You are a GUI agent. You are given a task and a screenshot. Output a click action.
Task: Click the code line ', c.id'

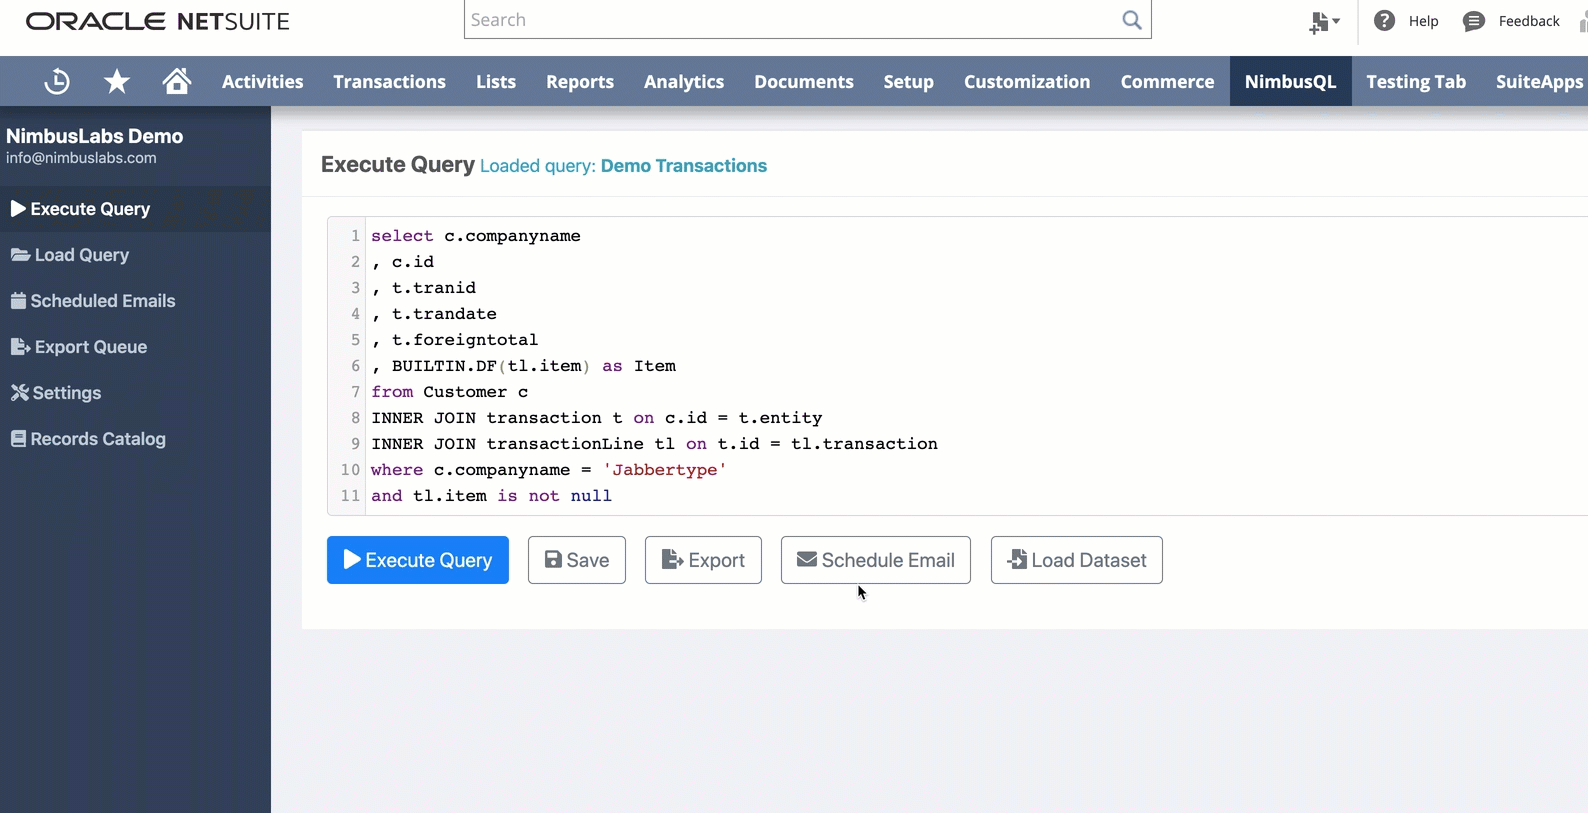click(403, 262)
